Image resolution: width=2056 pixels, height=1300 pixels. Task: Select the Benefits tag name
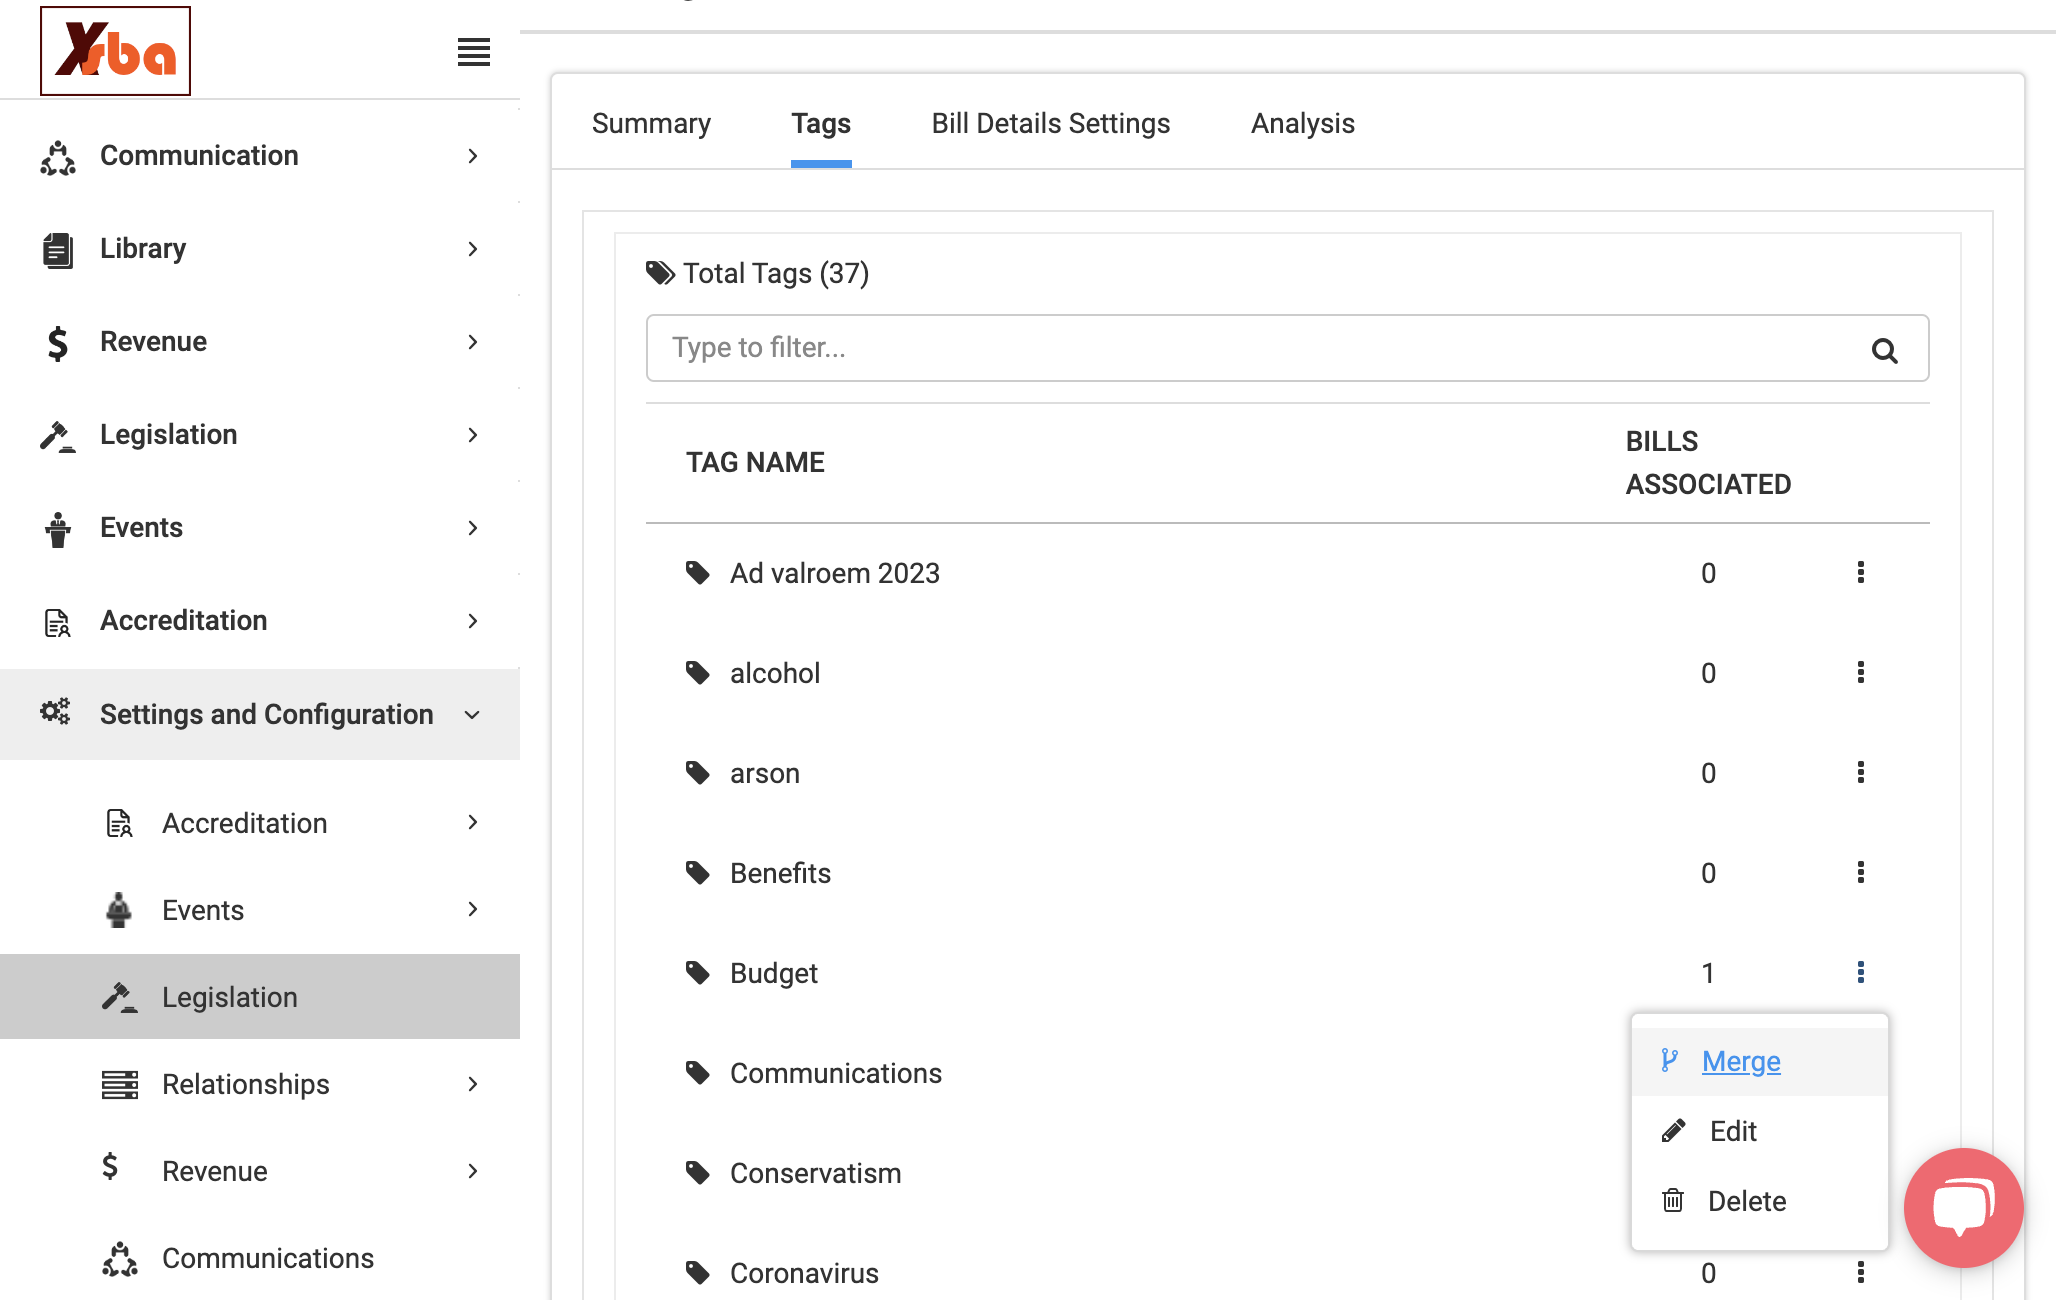780,873
